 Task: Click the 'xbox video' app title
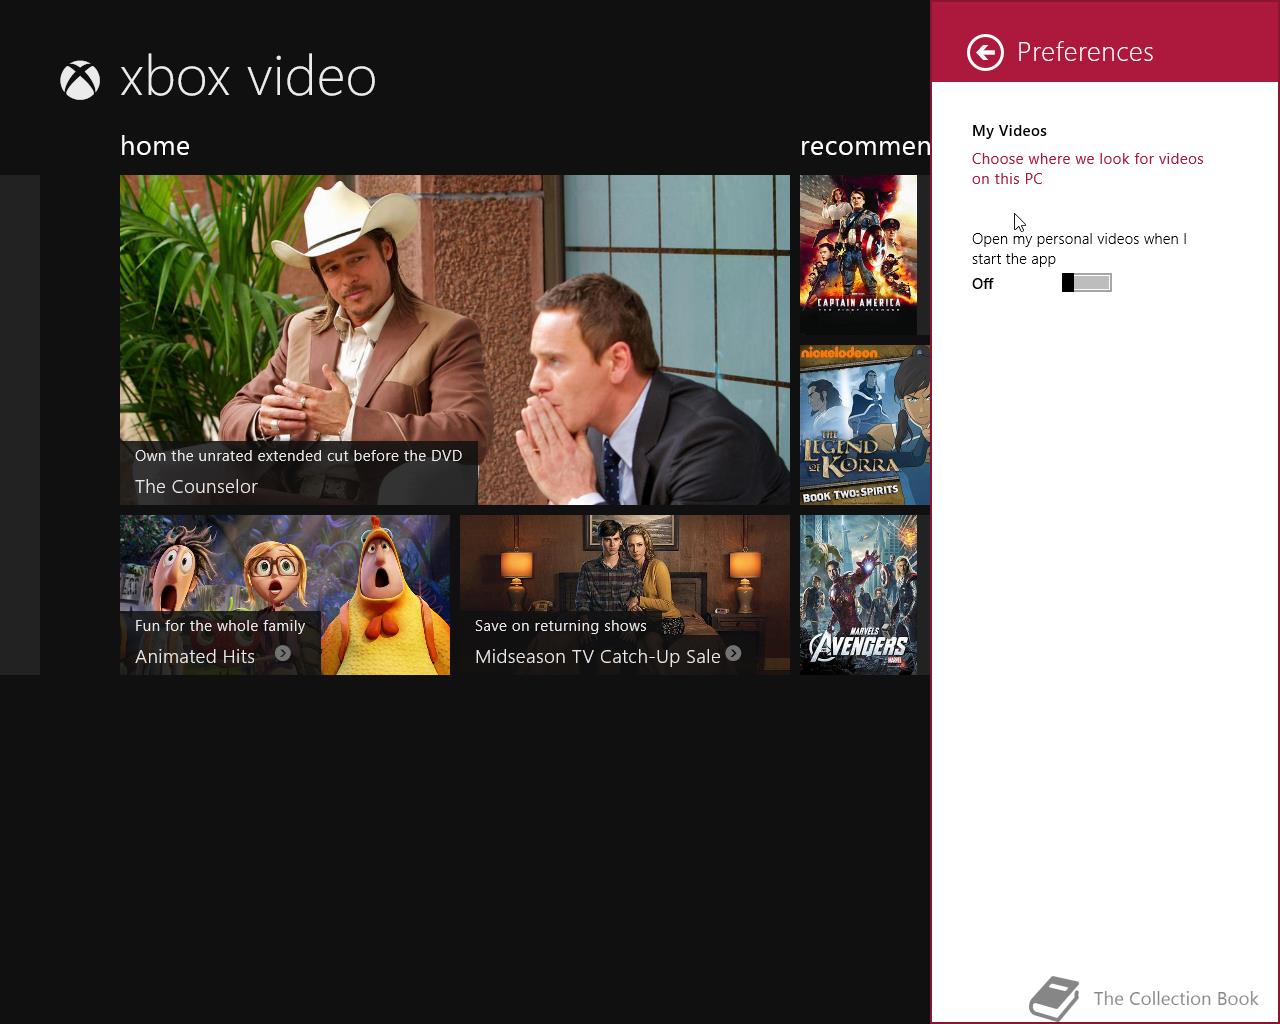click(x=248, y=78)
